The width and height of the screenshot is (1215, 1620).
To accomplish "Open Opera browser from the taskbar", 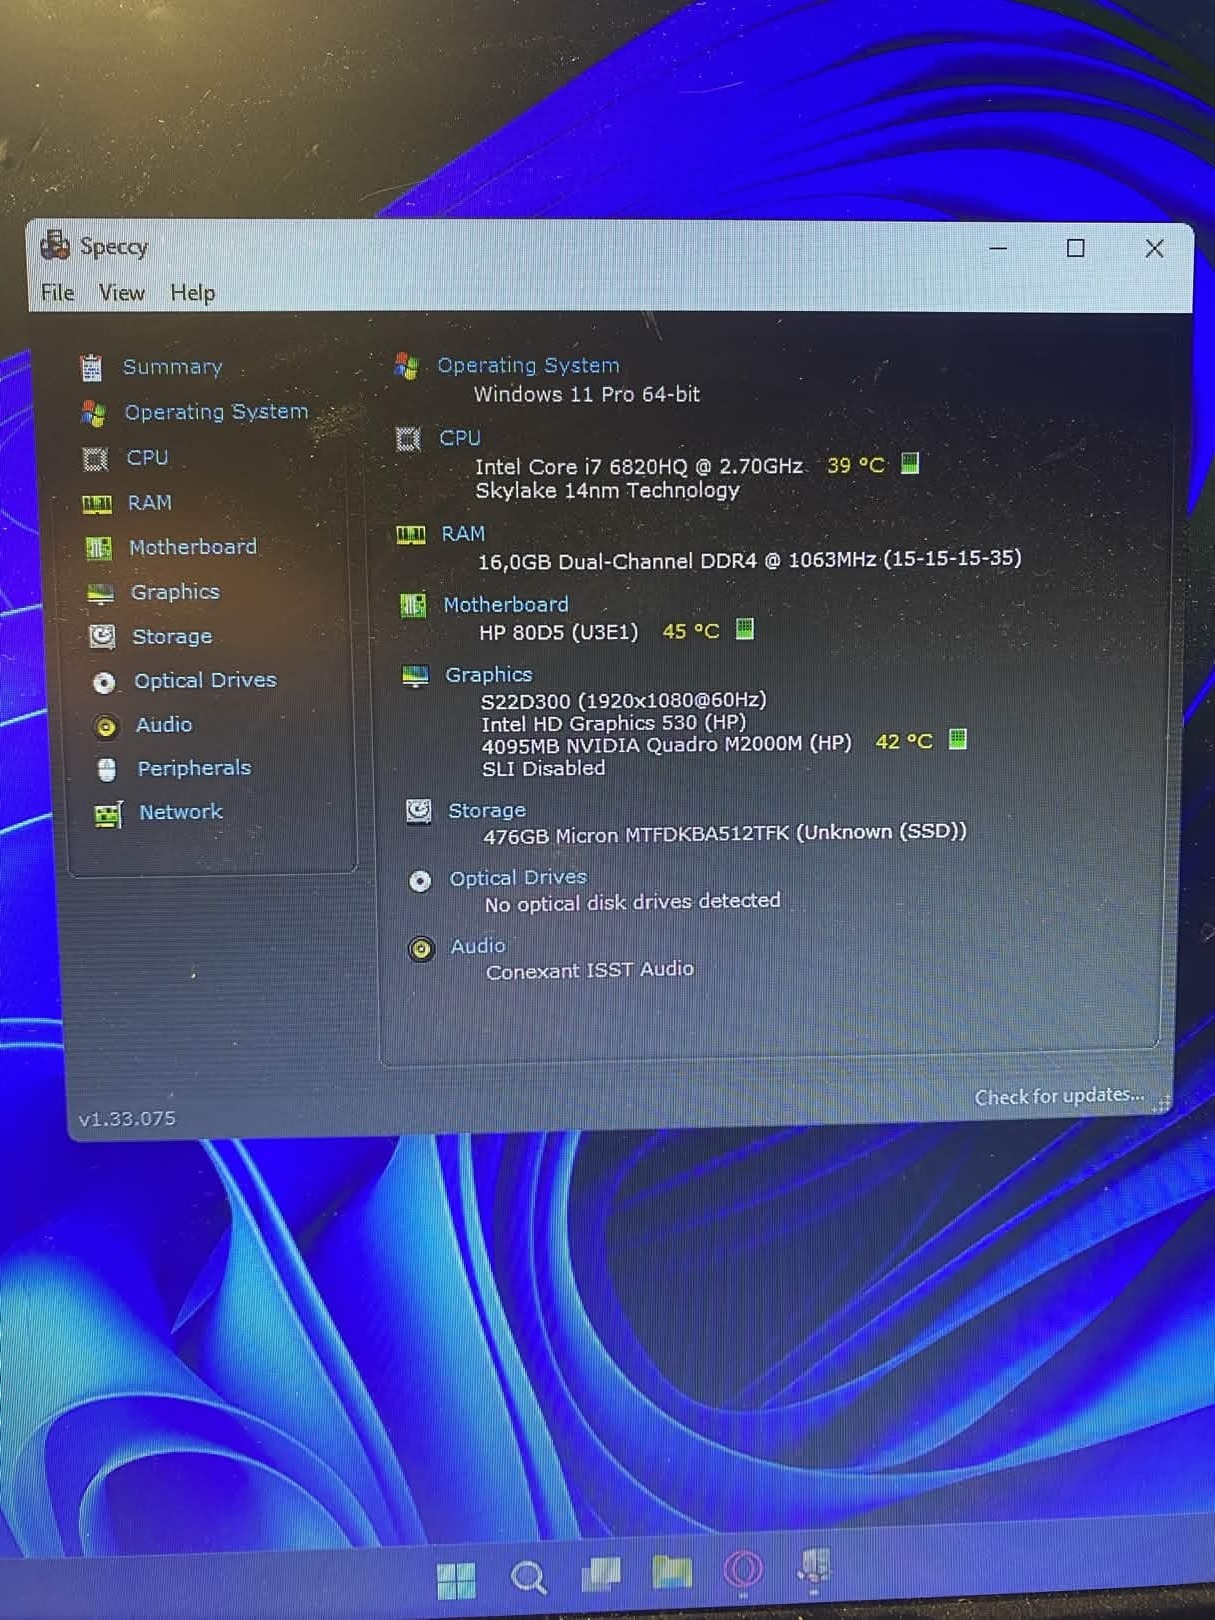I will pos(743,1569).
